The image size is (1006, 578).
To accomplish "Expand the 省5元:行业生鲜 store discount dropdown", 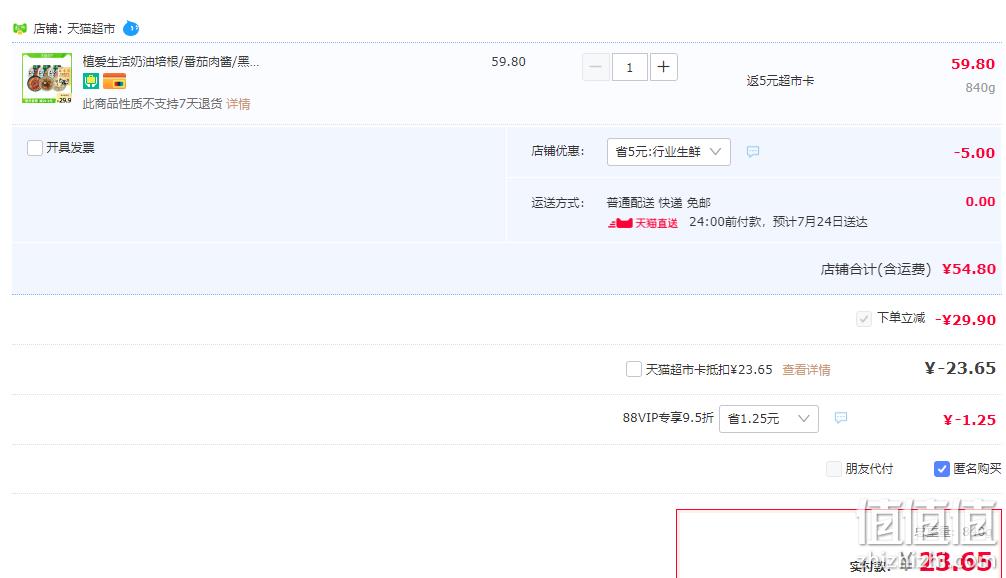I will [669, 152].
